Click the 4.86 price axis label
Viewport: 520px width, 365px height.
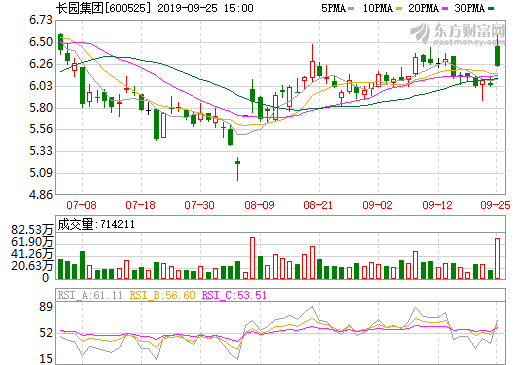[41, 194]
